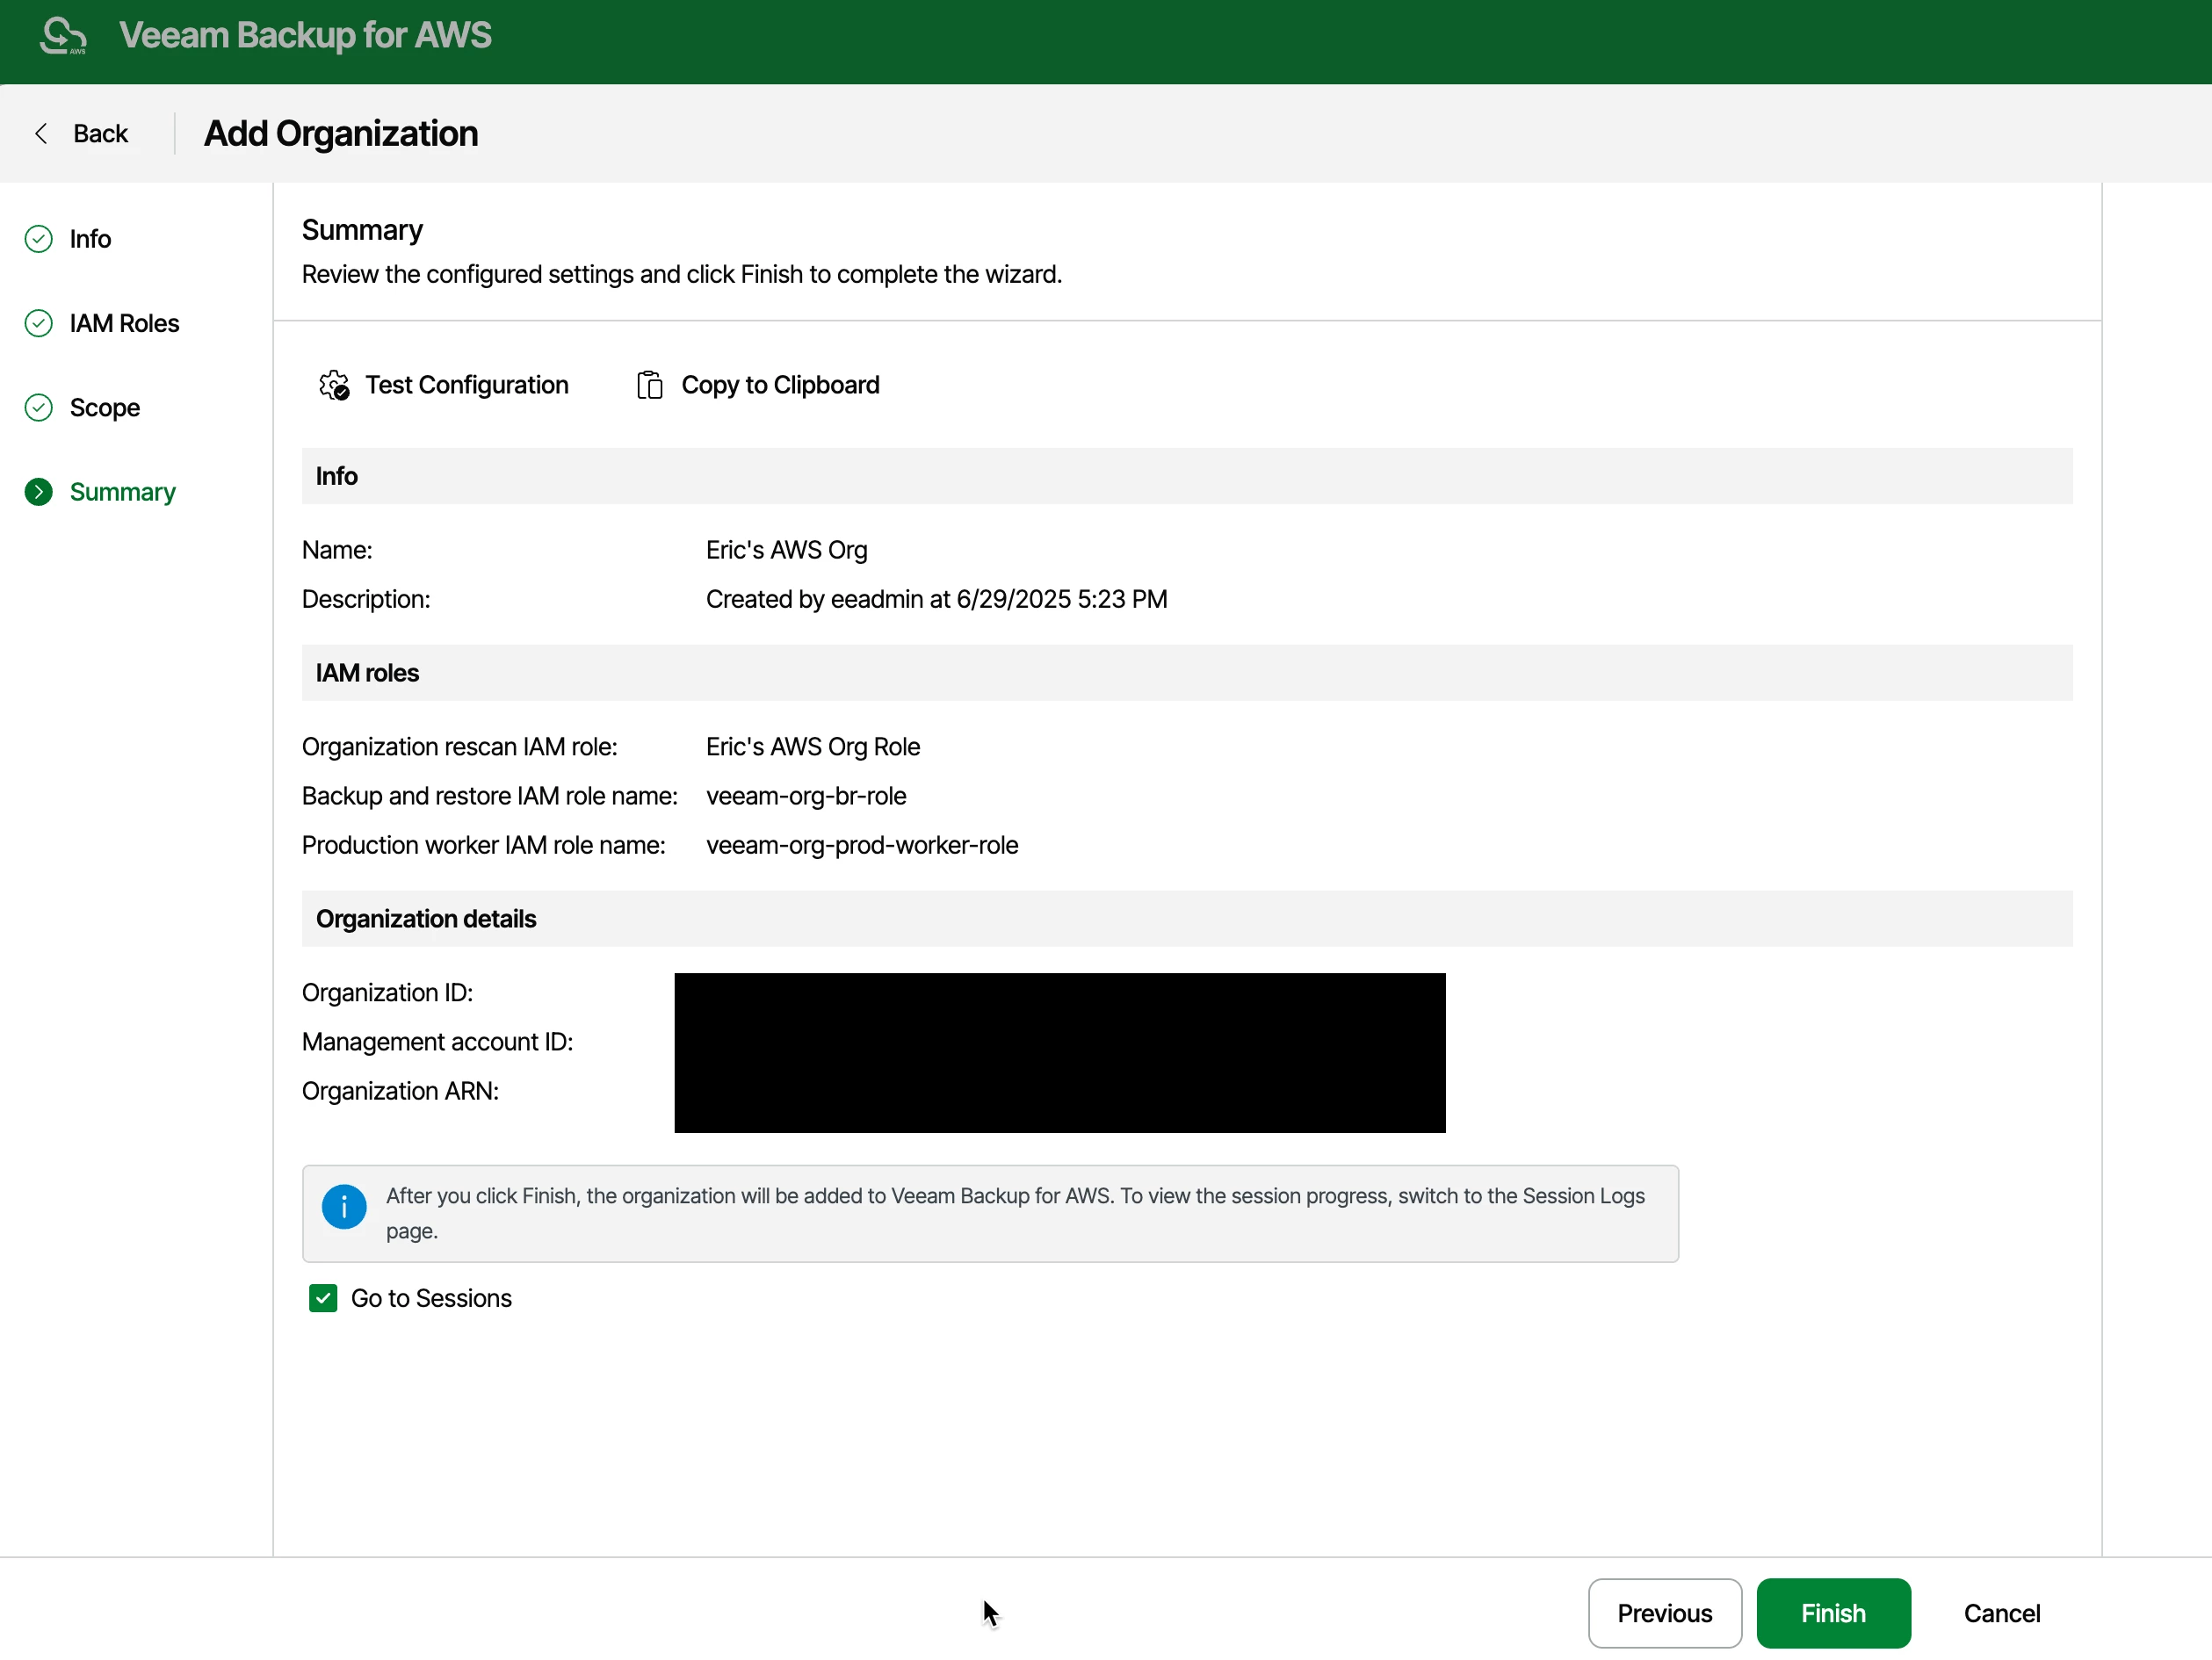Click the Organization rescan IAM role label
2212x1660 pixels.
pos(459,747)
